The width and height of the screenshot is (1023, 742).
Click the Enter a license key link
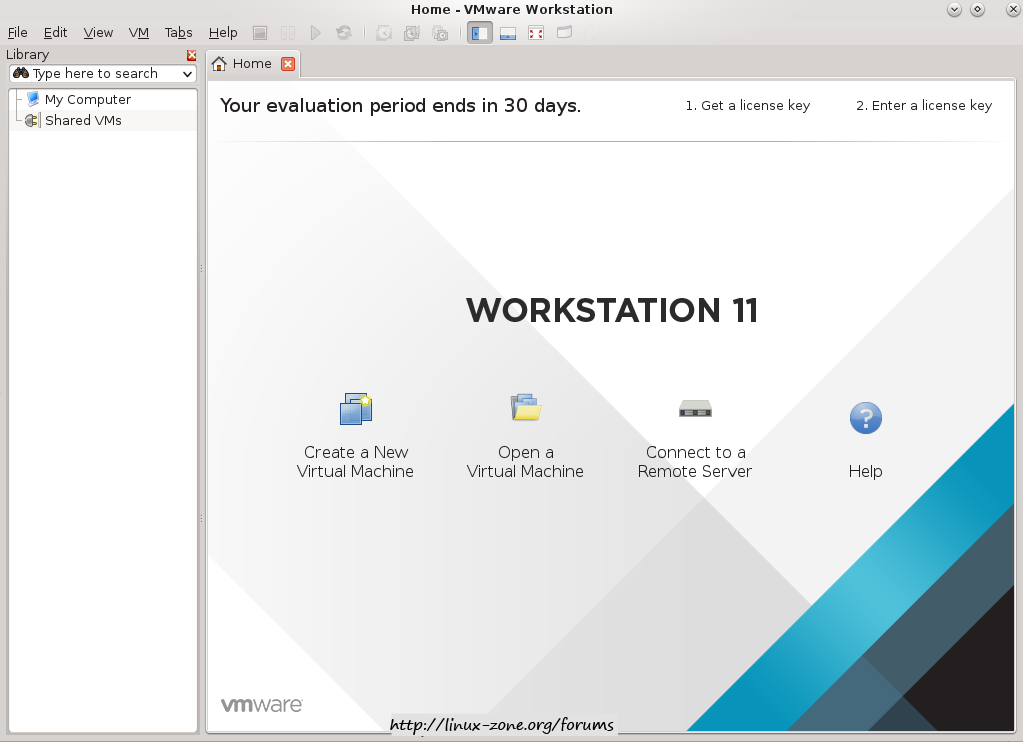pos(923,106)
